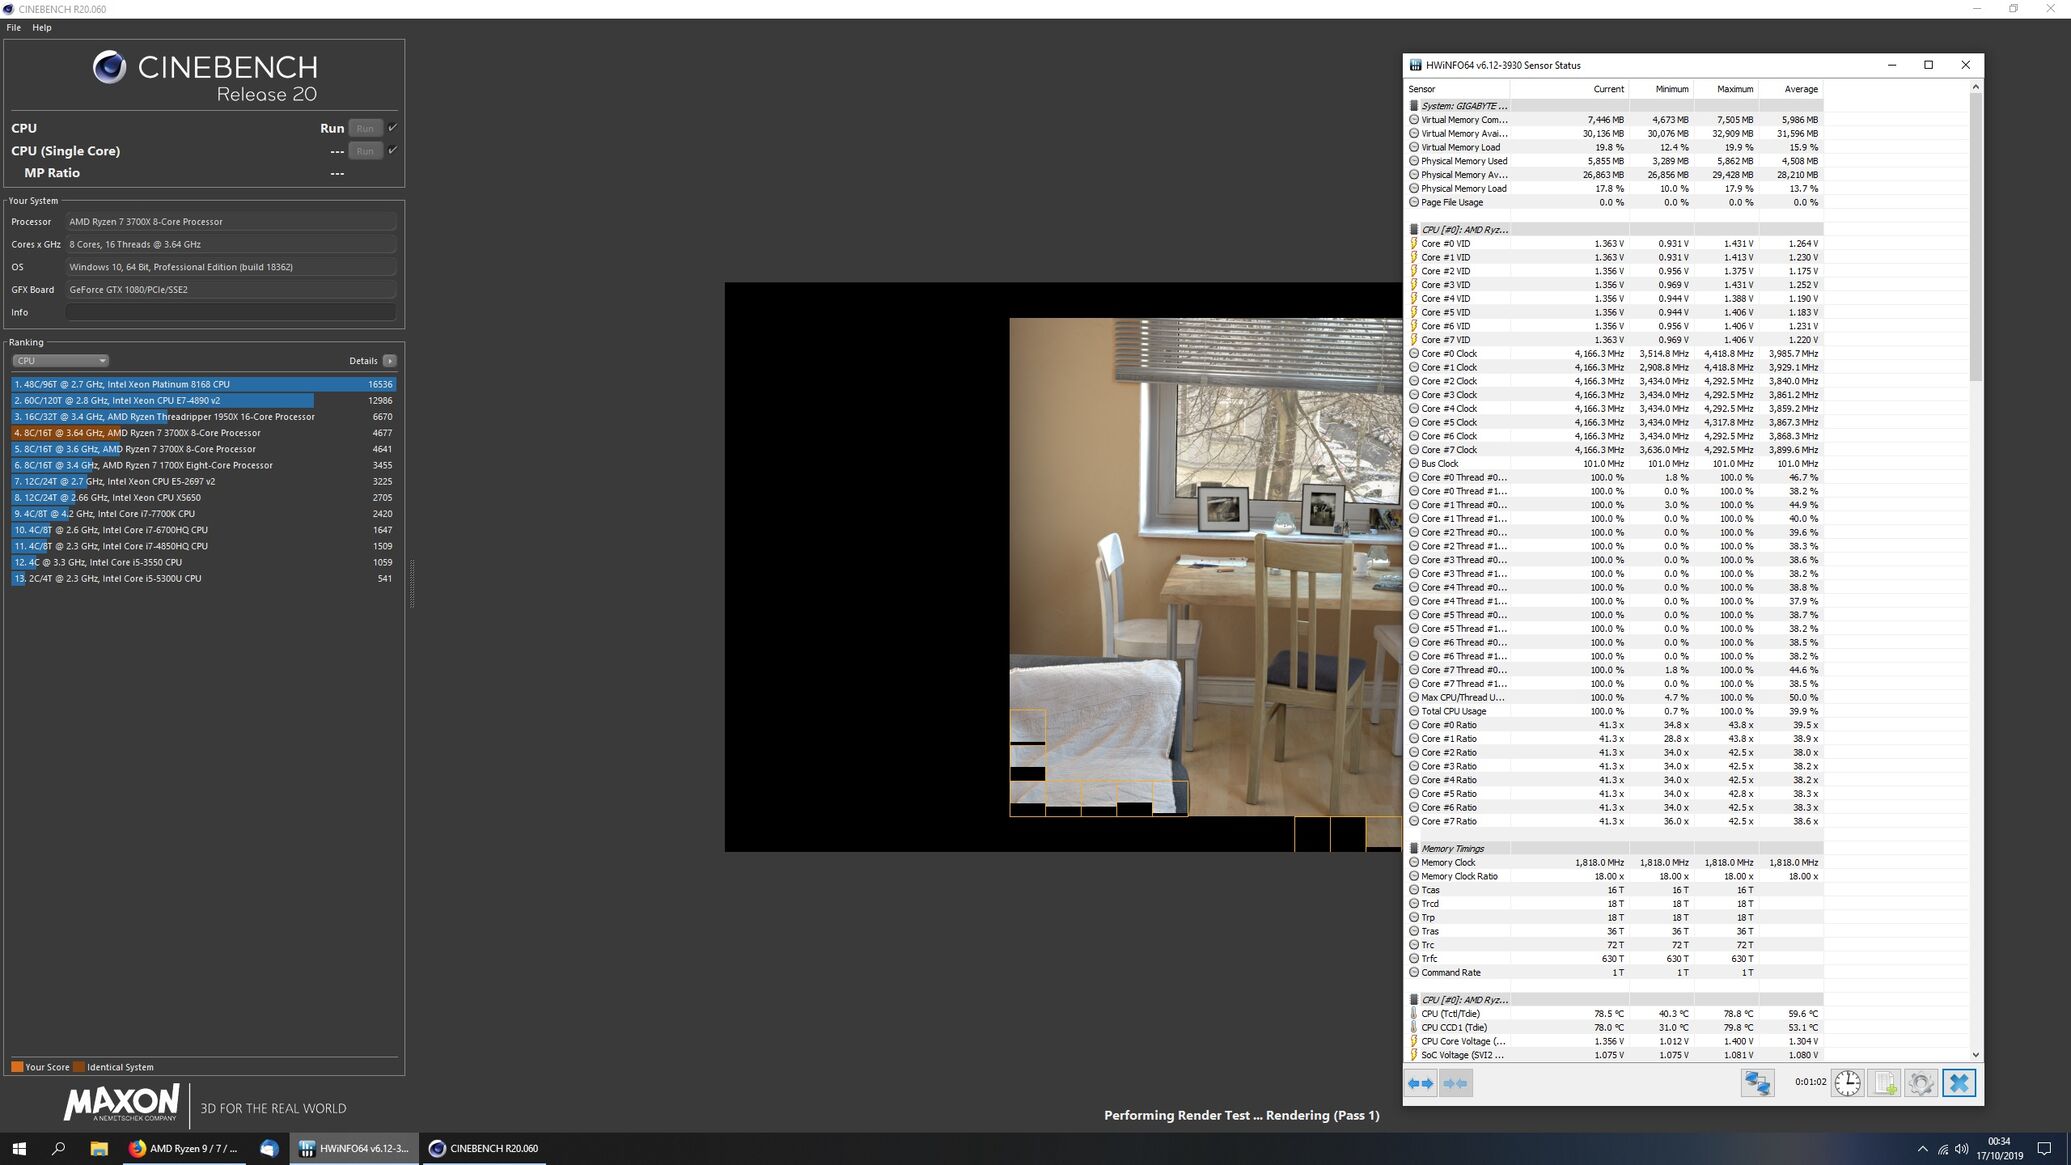Select the Core #7 Ratio row
The width and height of the screenshot is (2071, 1165).
click(1613, 821)
